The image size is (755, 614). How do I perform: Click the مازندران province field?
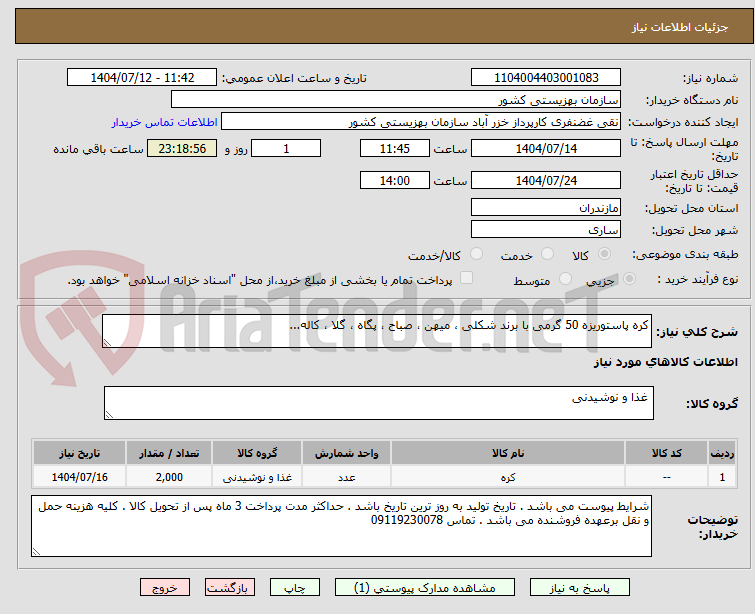pyautogui.click(x=546, y=208)
